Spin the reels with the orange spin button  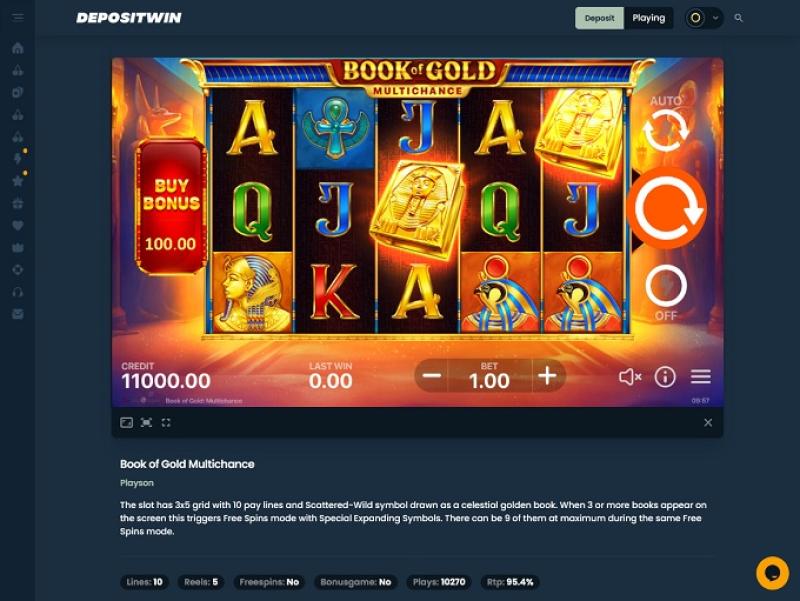[667, 208]
